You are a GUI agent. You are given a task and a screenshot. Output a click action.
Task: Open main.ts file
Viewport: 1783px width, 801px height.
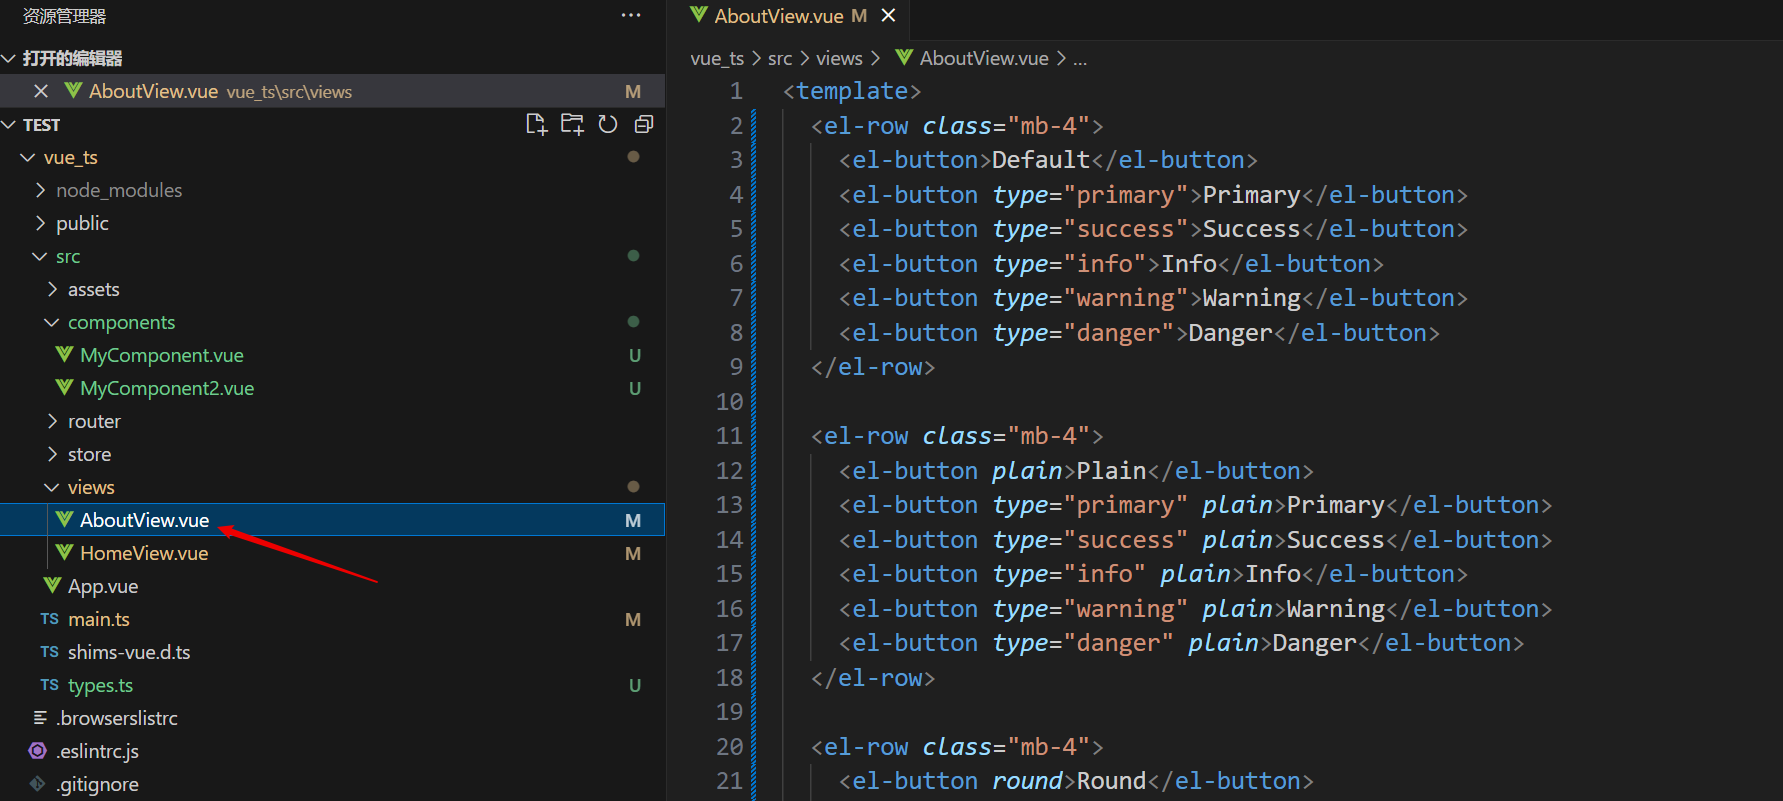click(99, 619)
